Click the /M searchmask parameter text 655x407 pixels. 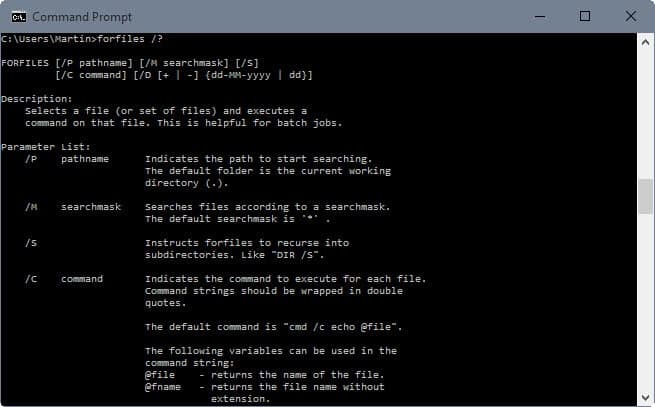click(x=73, y=207)
